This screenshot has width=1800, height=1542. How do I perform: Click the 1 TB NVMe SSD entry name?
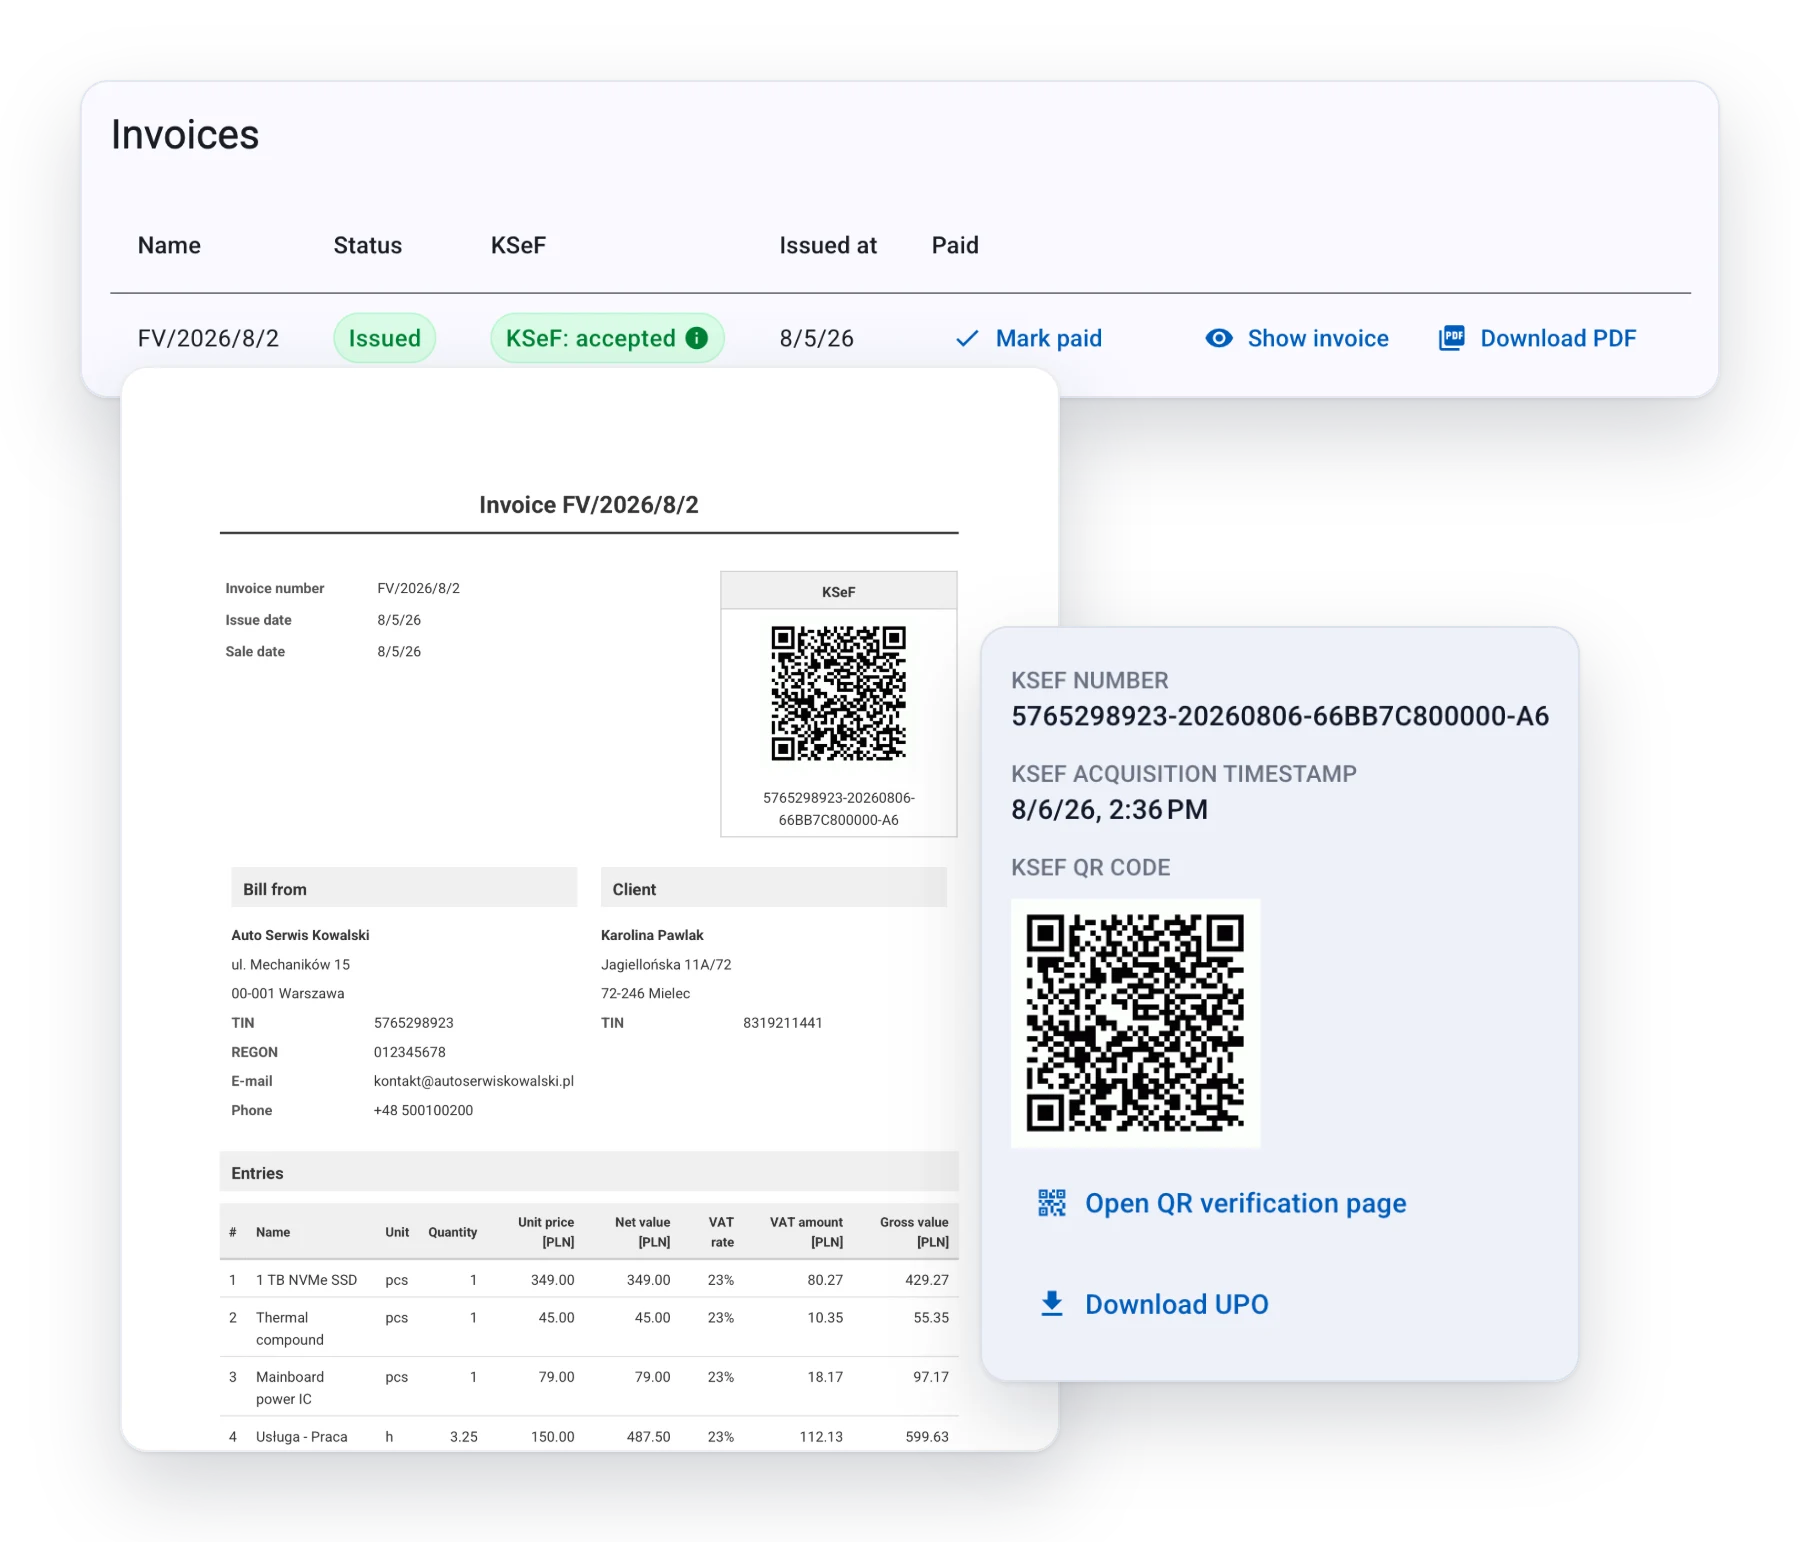306,1280
